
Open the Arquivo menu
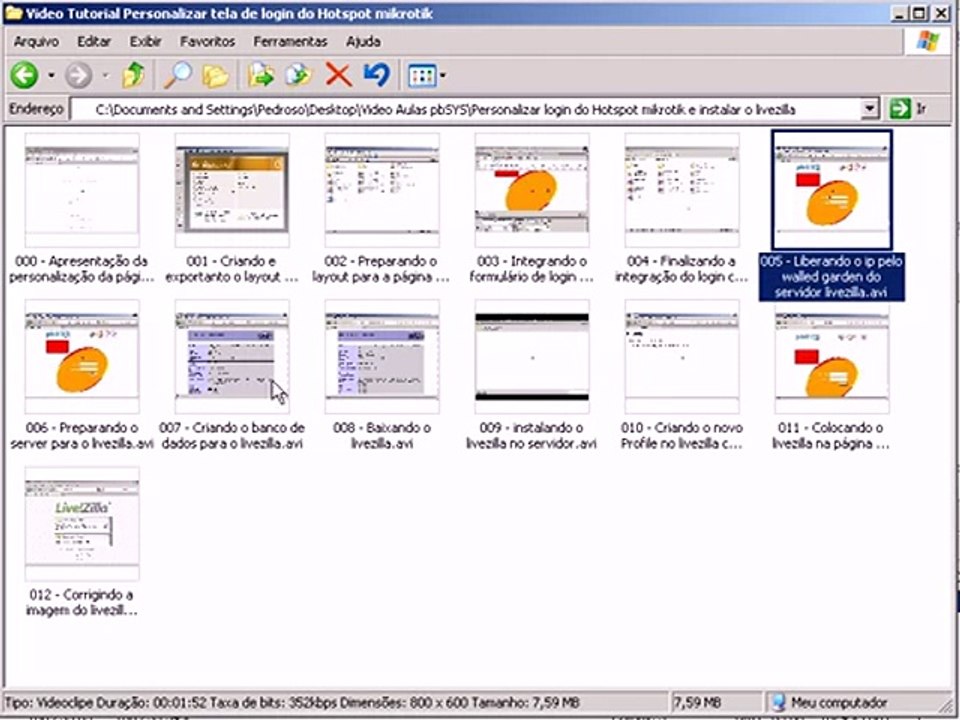(x=36, y=42)
